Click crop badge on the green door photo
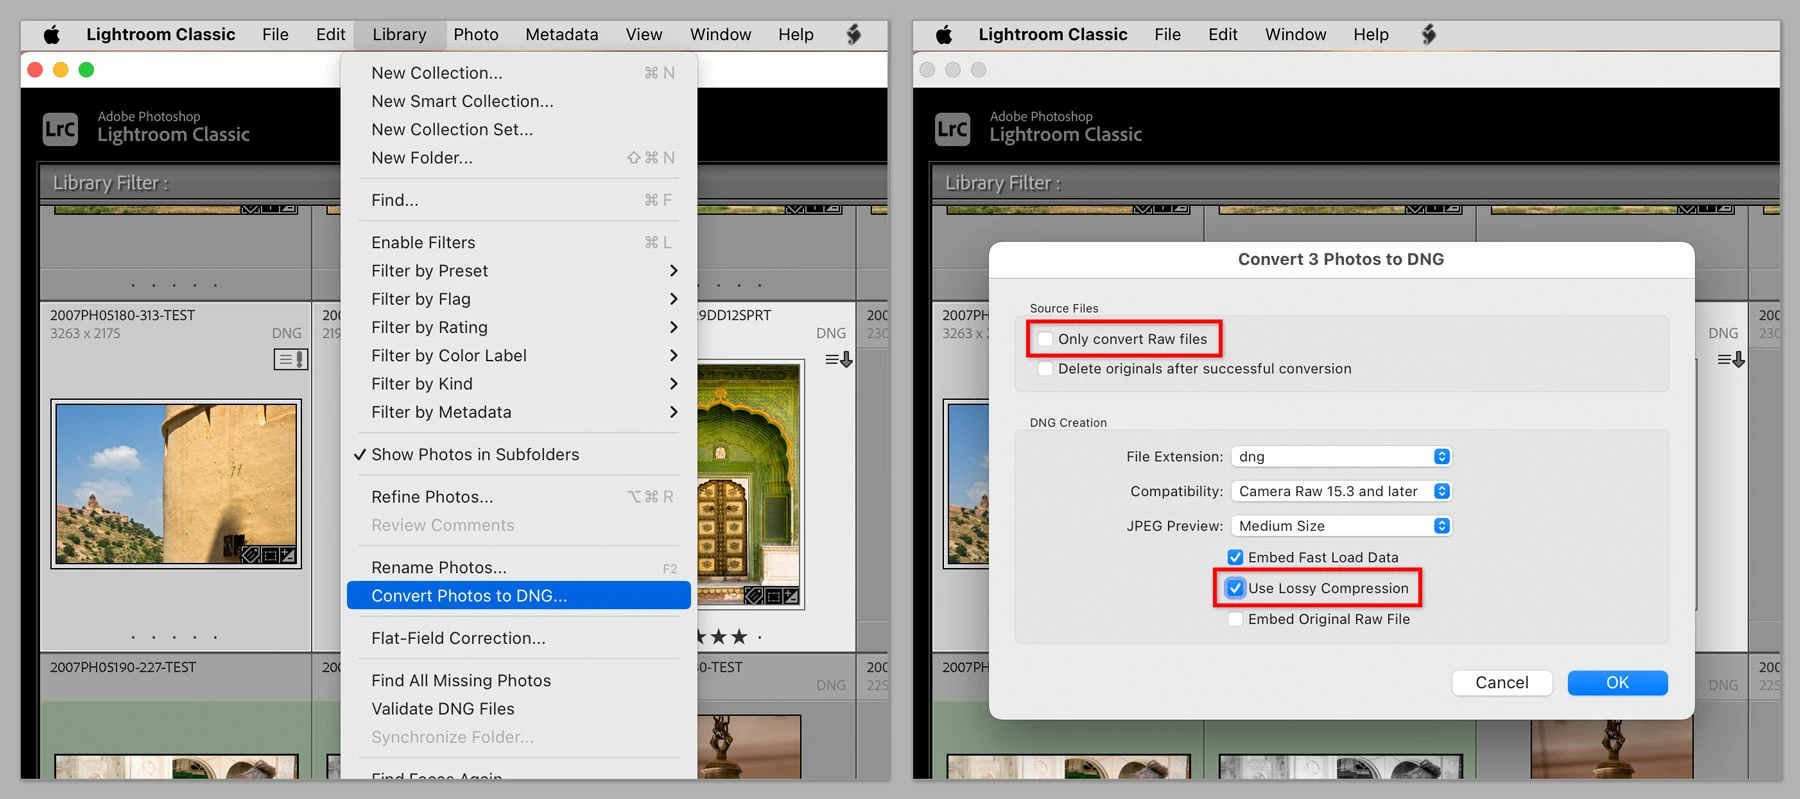 tap(772, 596)
